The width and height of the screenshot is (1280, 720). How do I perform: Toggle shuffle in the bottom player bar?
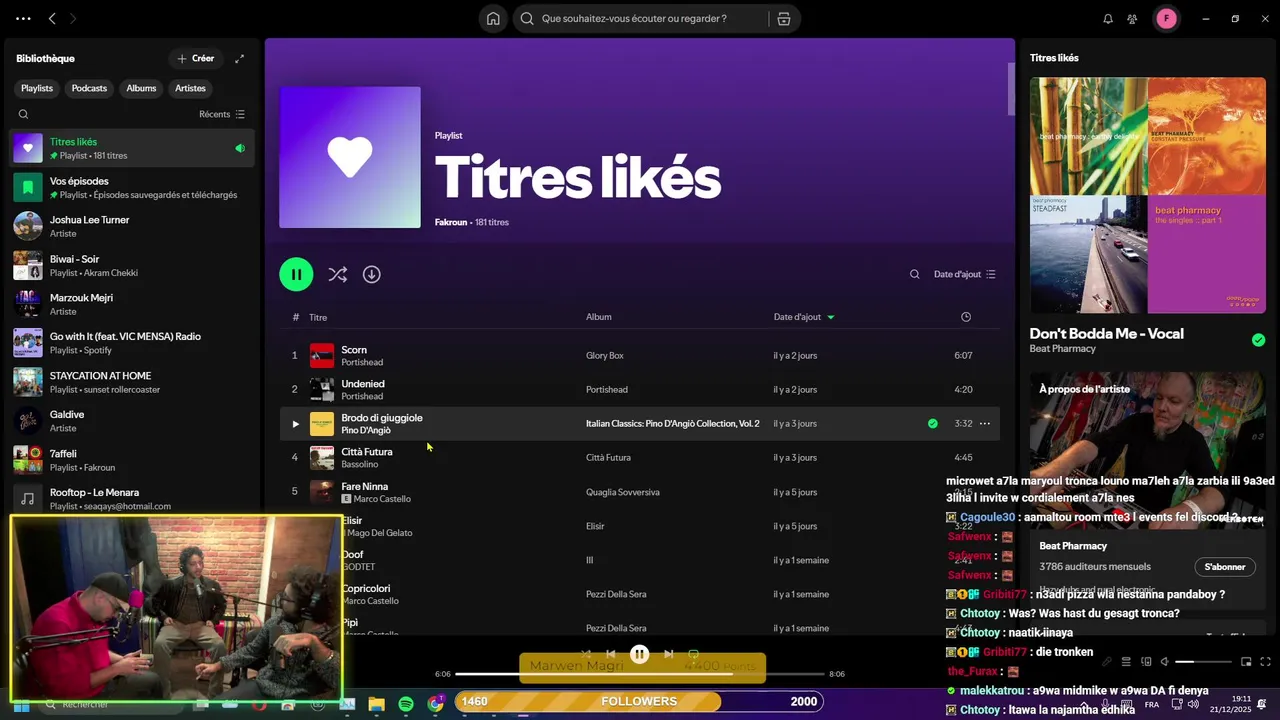click(x=586, y=654)
